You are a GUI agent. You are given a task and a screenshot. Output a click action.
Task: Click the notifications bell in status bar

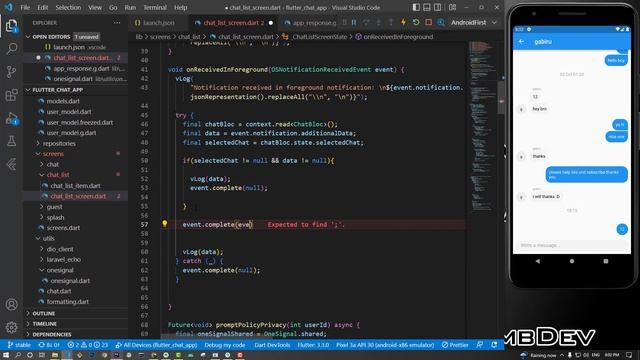[494, 345]
